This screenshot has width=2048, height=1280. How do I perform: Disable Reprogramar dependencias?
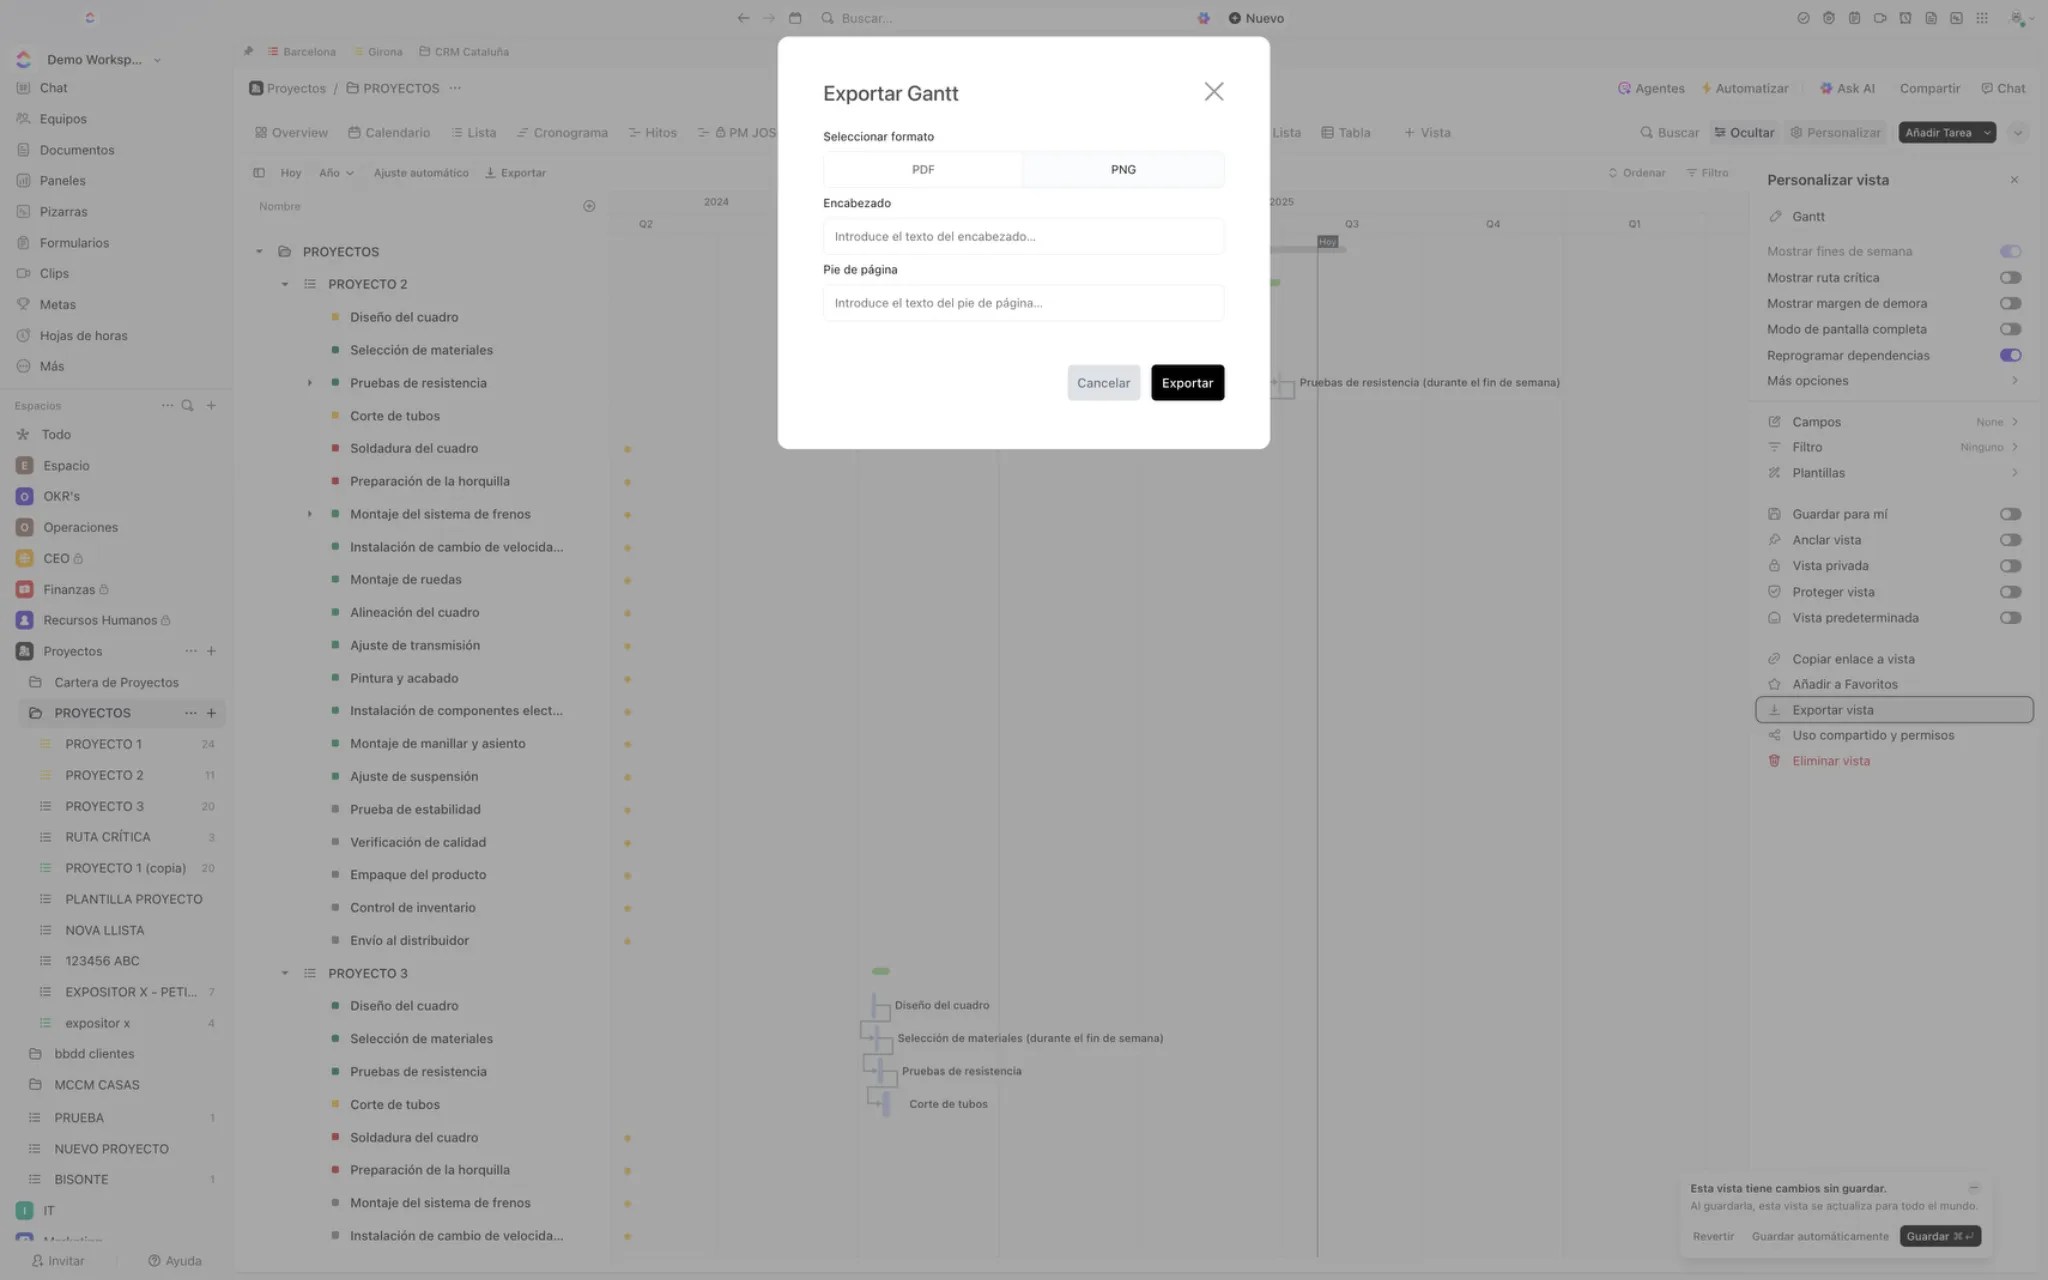[2012, 355]
